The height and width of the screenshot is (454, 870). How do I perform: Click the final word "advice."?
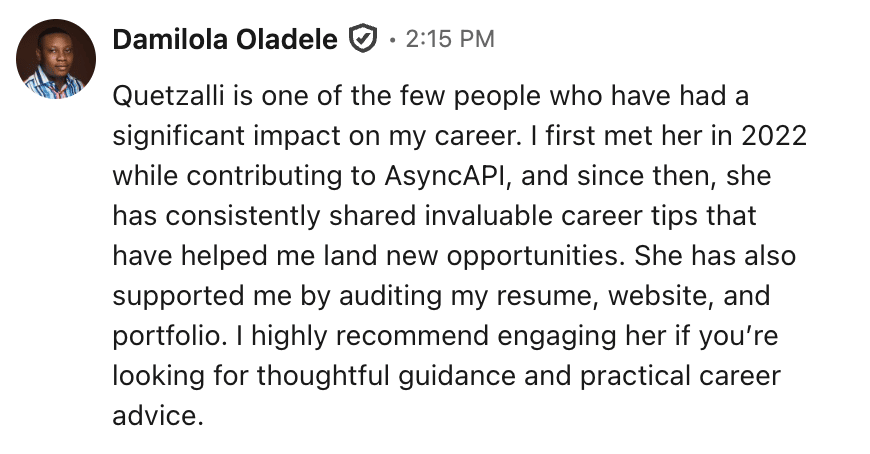point(158,413)
